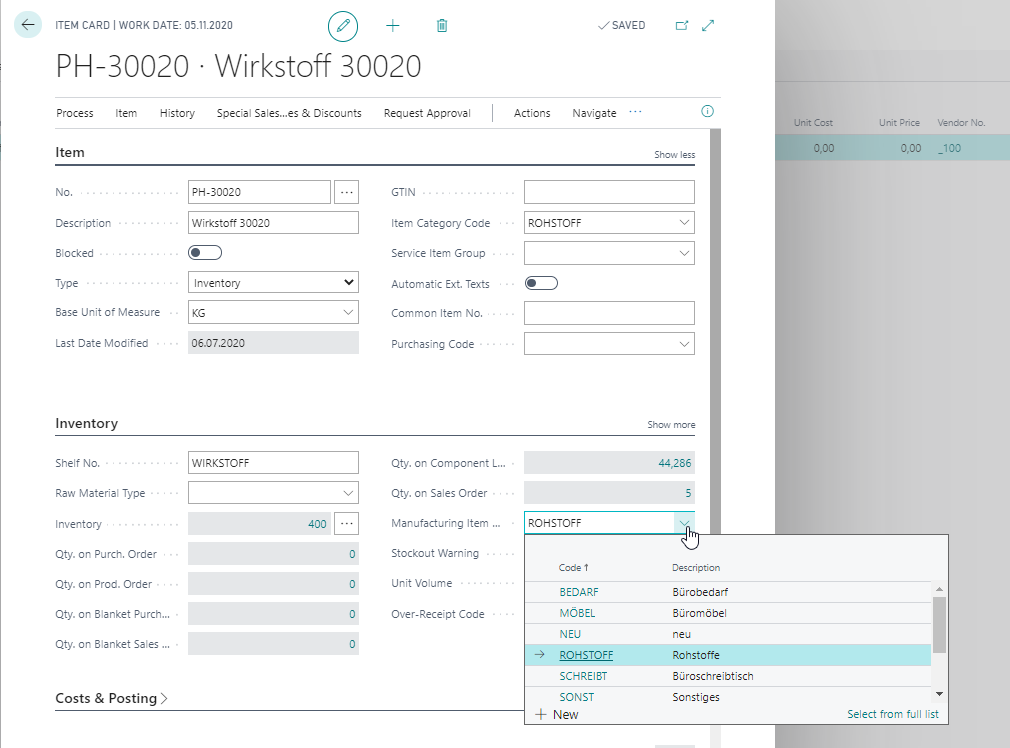This screenshot has width=1010, height=748.
Task: Toggle the Automatic Ext. Texts switch
Action: point(541,283)
